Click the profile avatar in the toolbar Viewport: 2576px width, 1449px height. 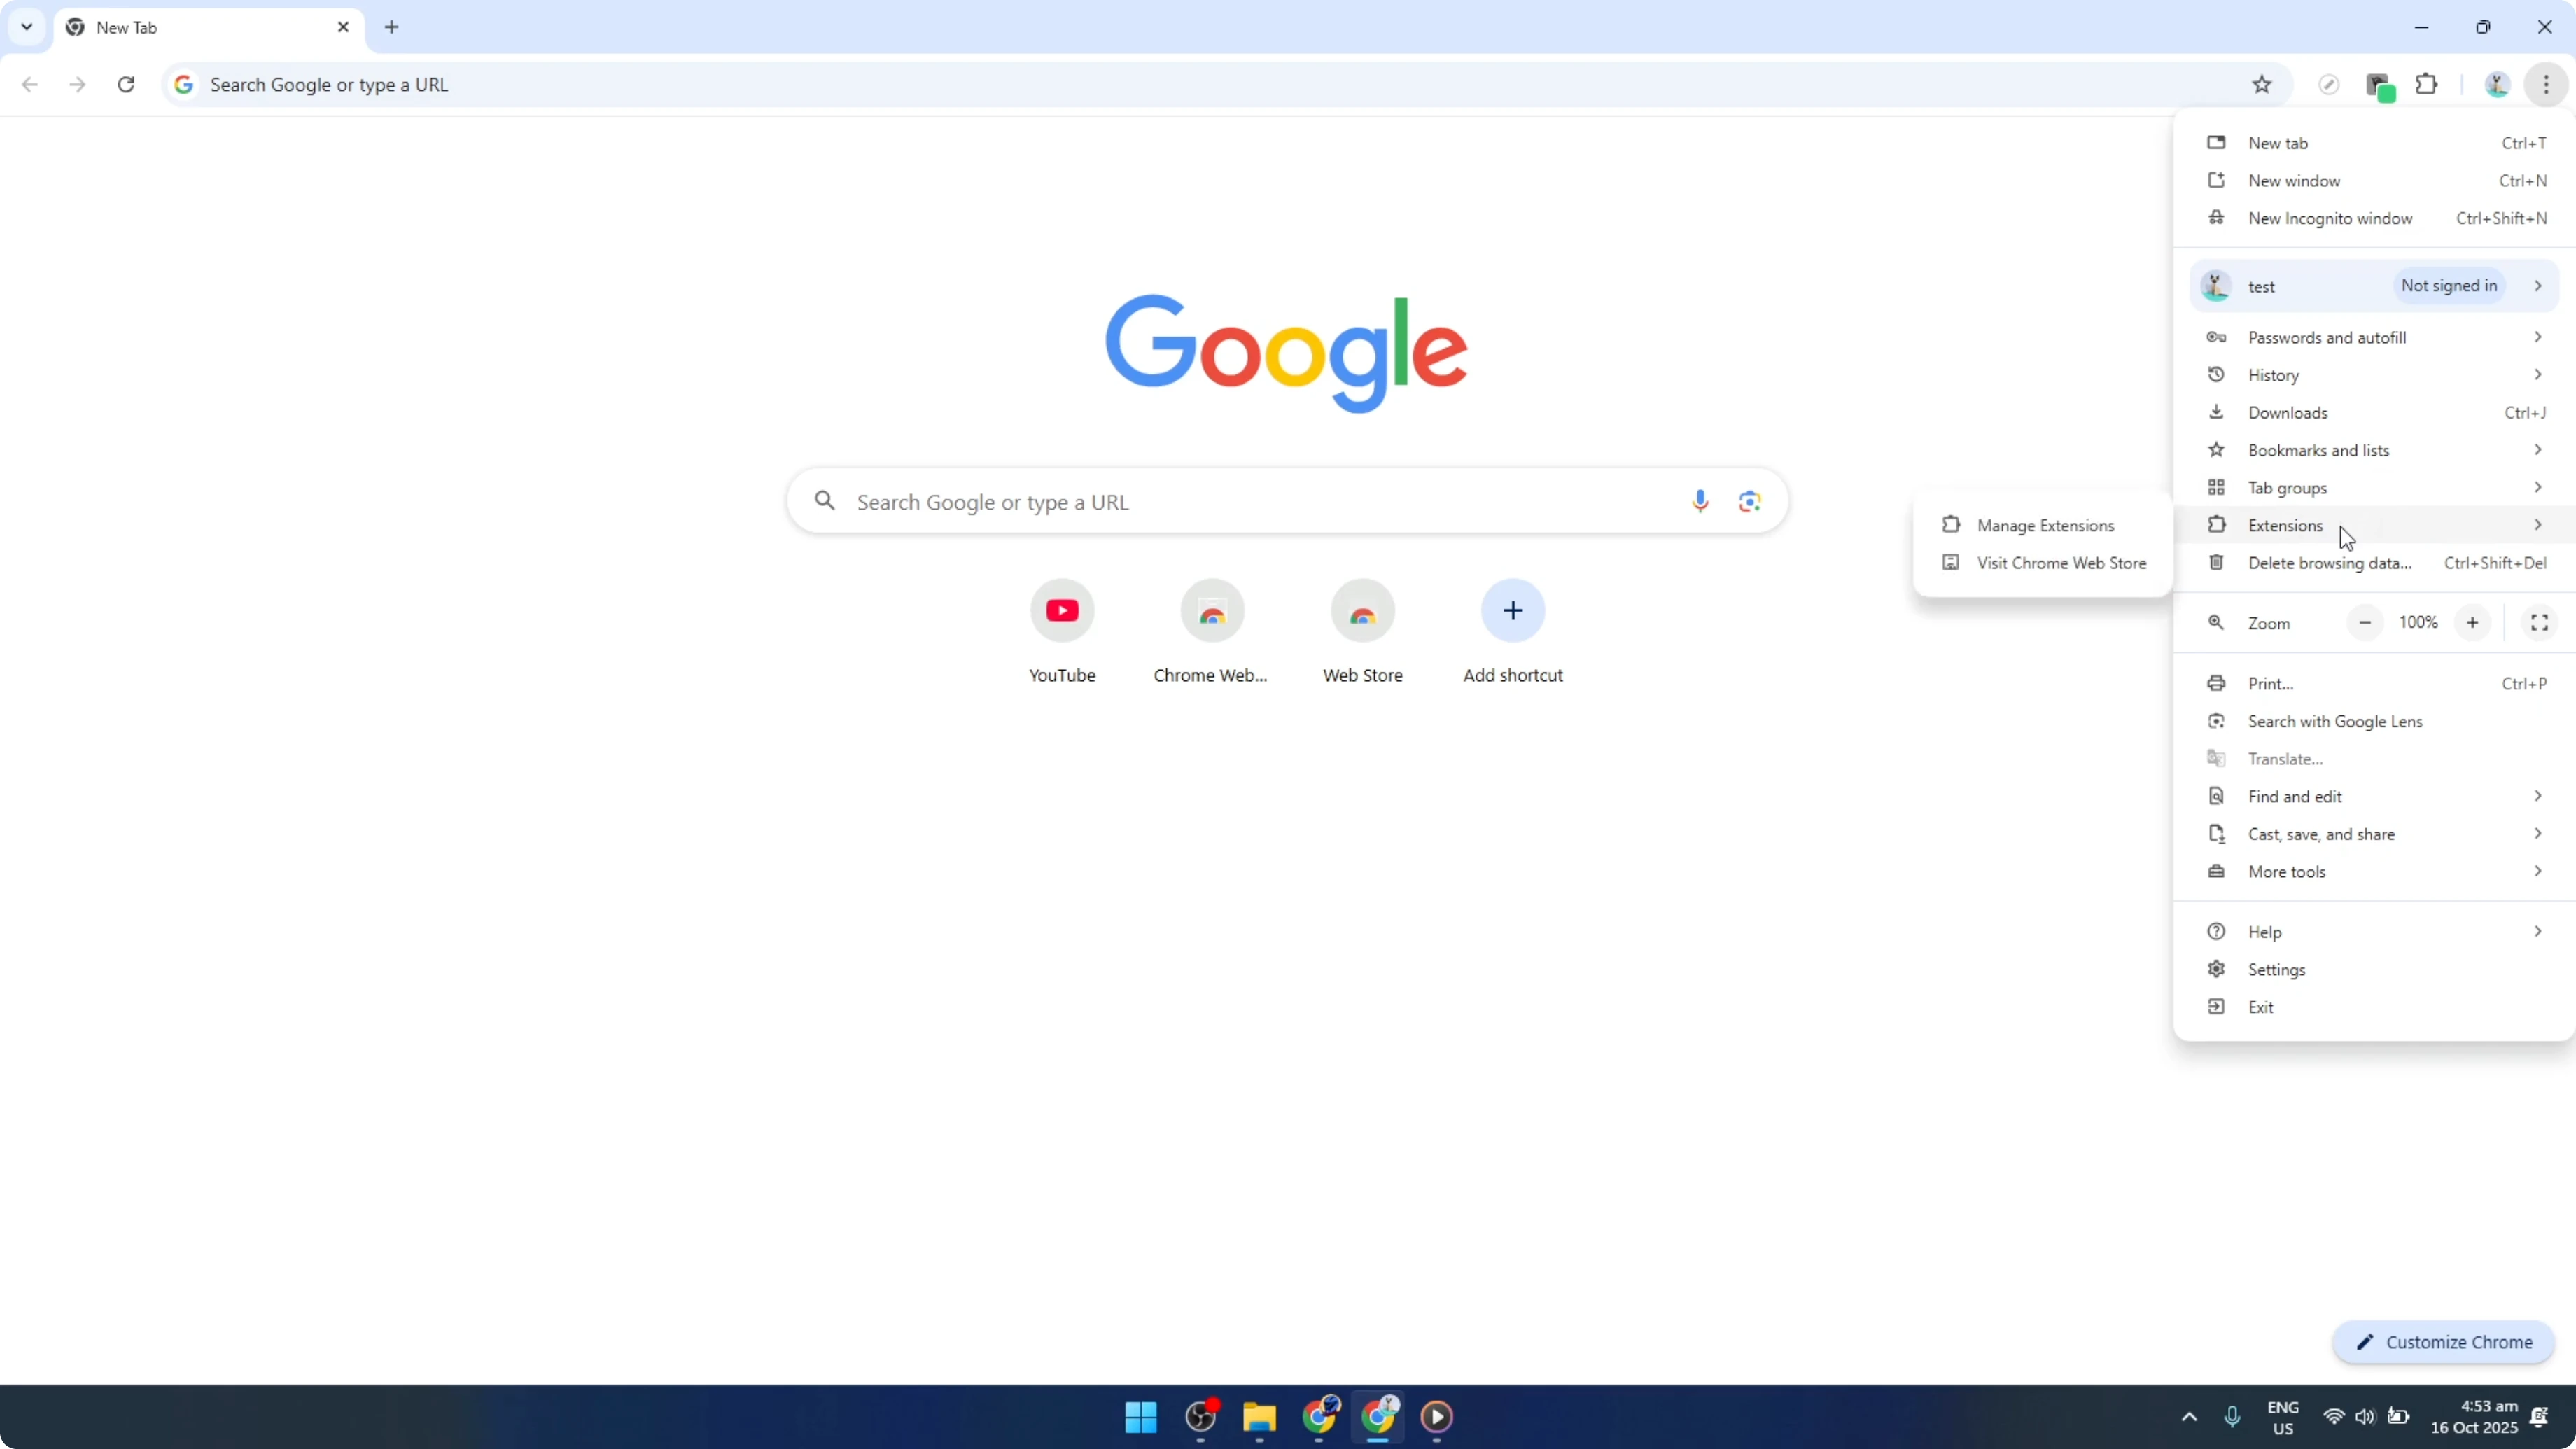click(x=2497, y=84)
